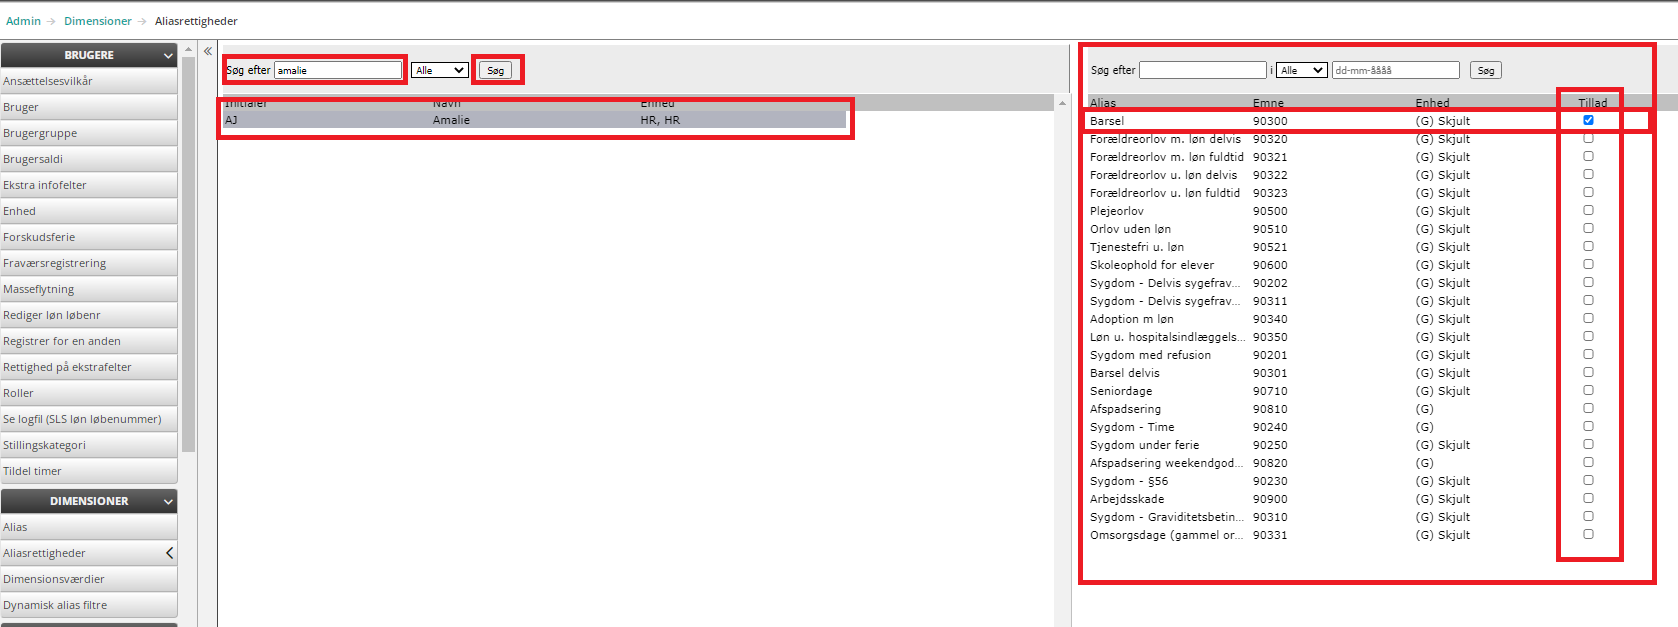Click the user list scroll-up arrow
Screen dimensions: 1678x627
click(x=1062, y=103)
